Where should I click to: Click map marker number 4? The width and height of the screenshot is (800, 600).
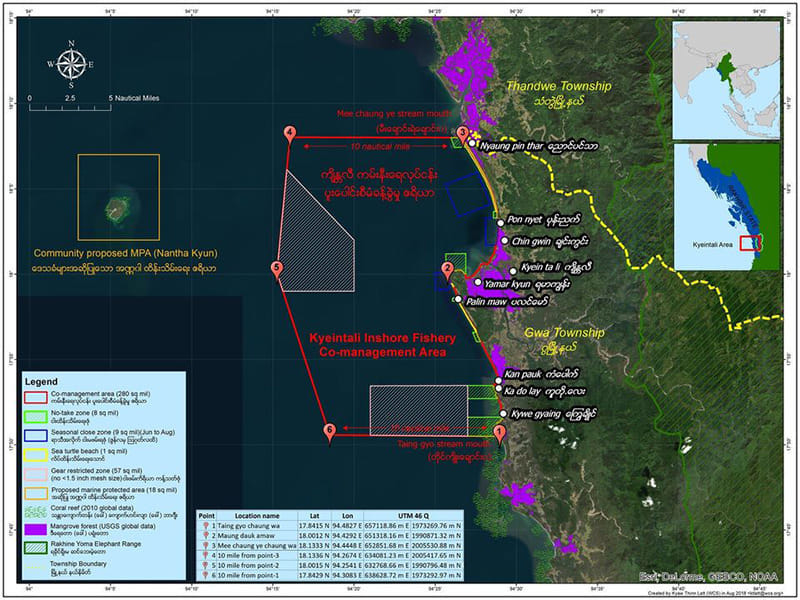tap(290, 134)
